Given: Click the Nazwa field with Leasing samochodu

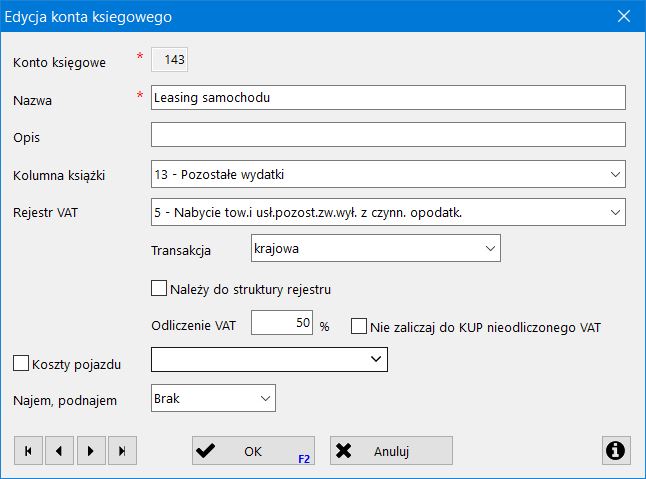Looking at the screenshot, I should click(x=387, y=97).
